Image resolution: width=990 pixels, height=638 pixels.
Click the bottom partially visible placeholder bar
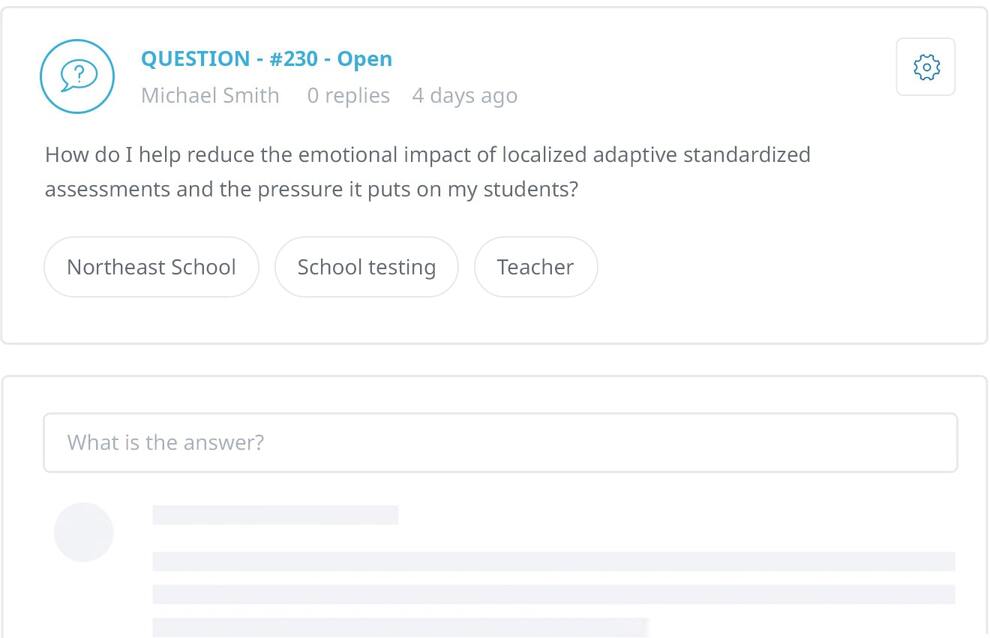coord(400,628)
